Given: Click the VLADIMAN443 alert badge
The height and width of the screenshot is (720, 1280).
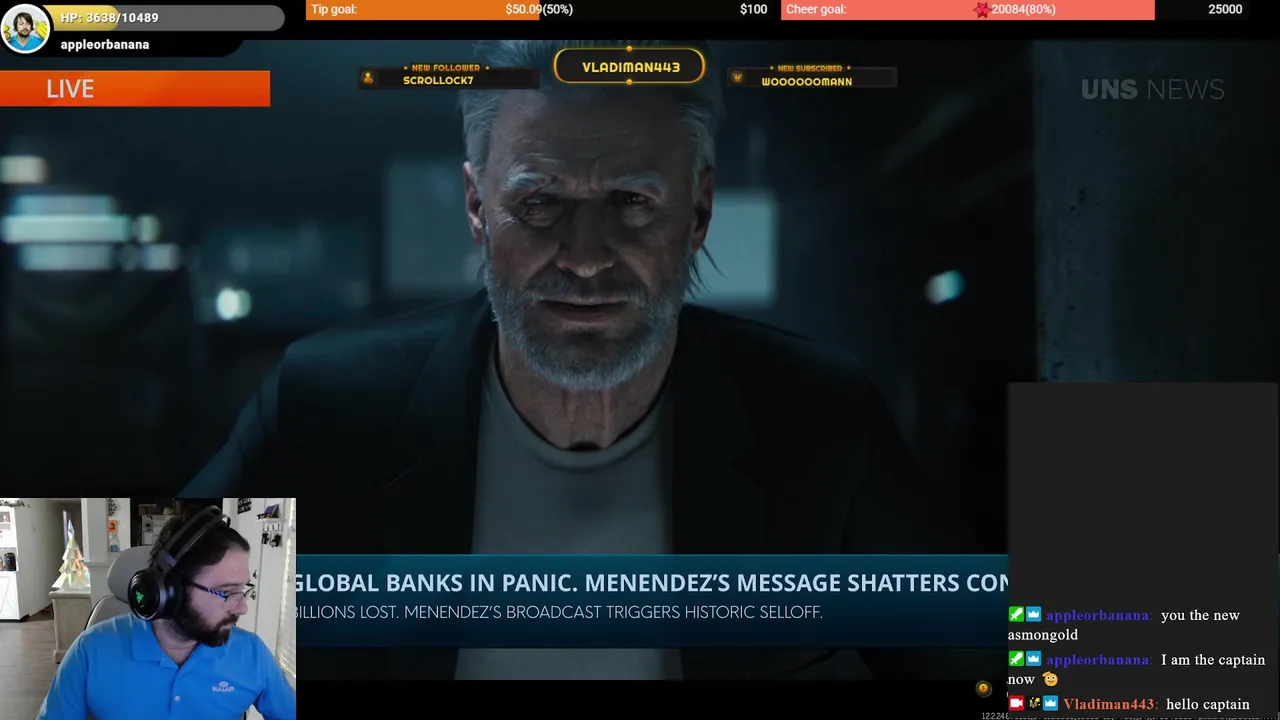Looking at the screenshot, I should pos(630,67).
